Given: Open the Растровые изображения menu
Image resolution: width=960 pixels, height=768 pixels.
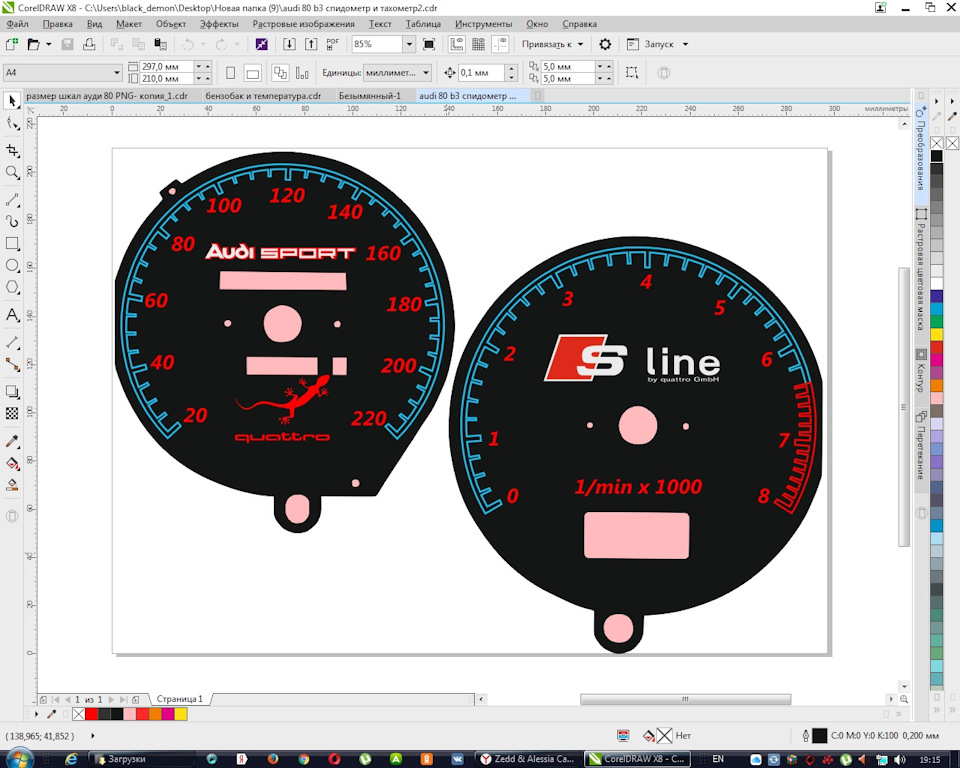Looking at the screenshot, I should [303, 24].
